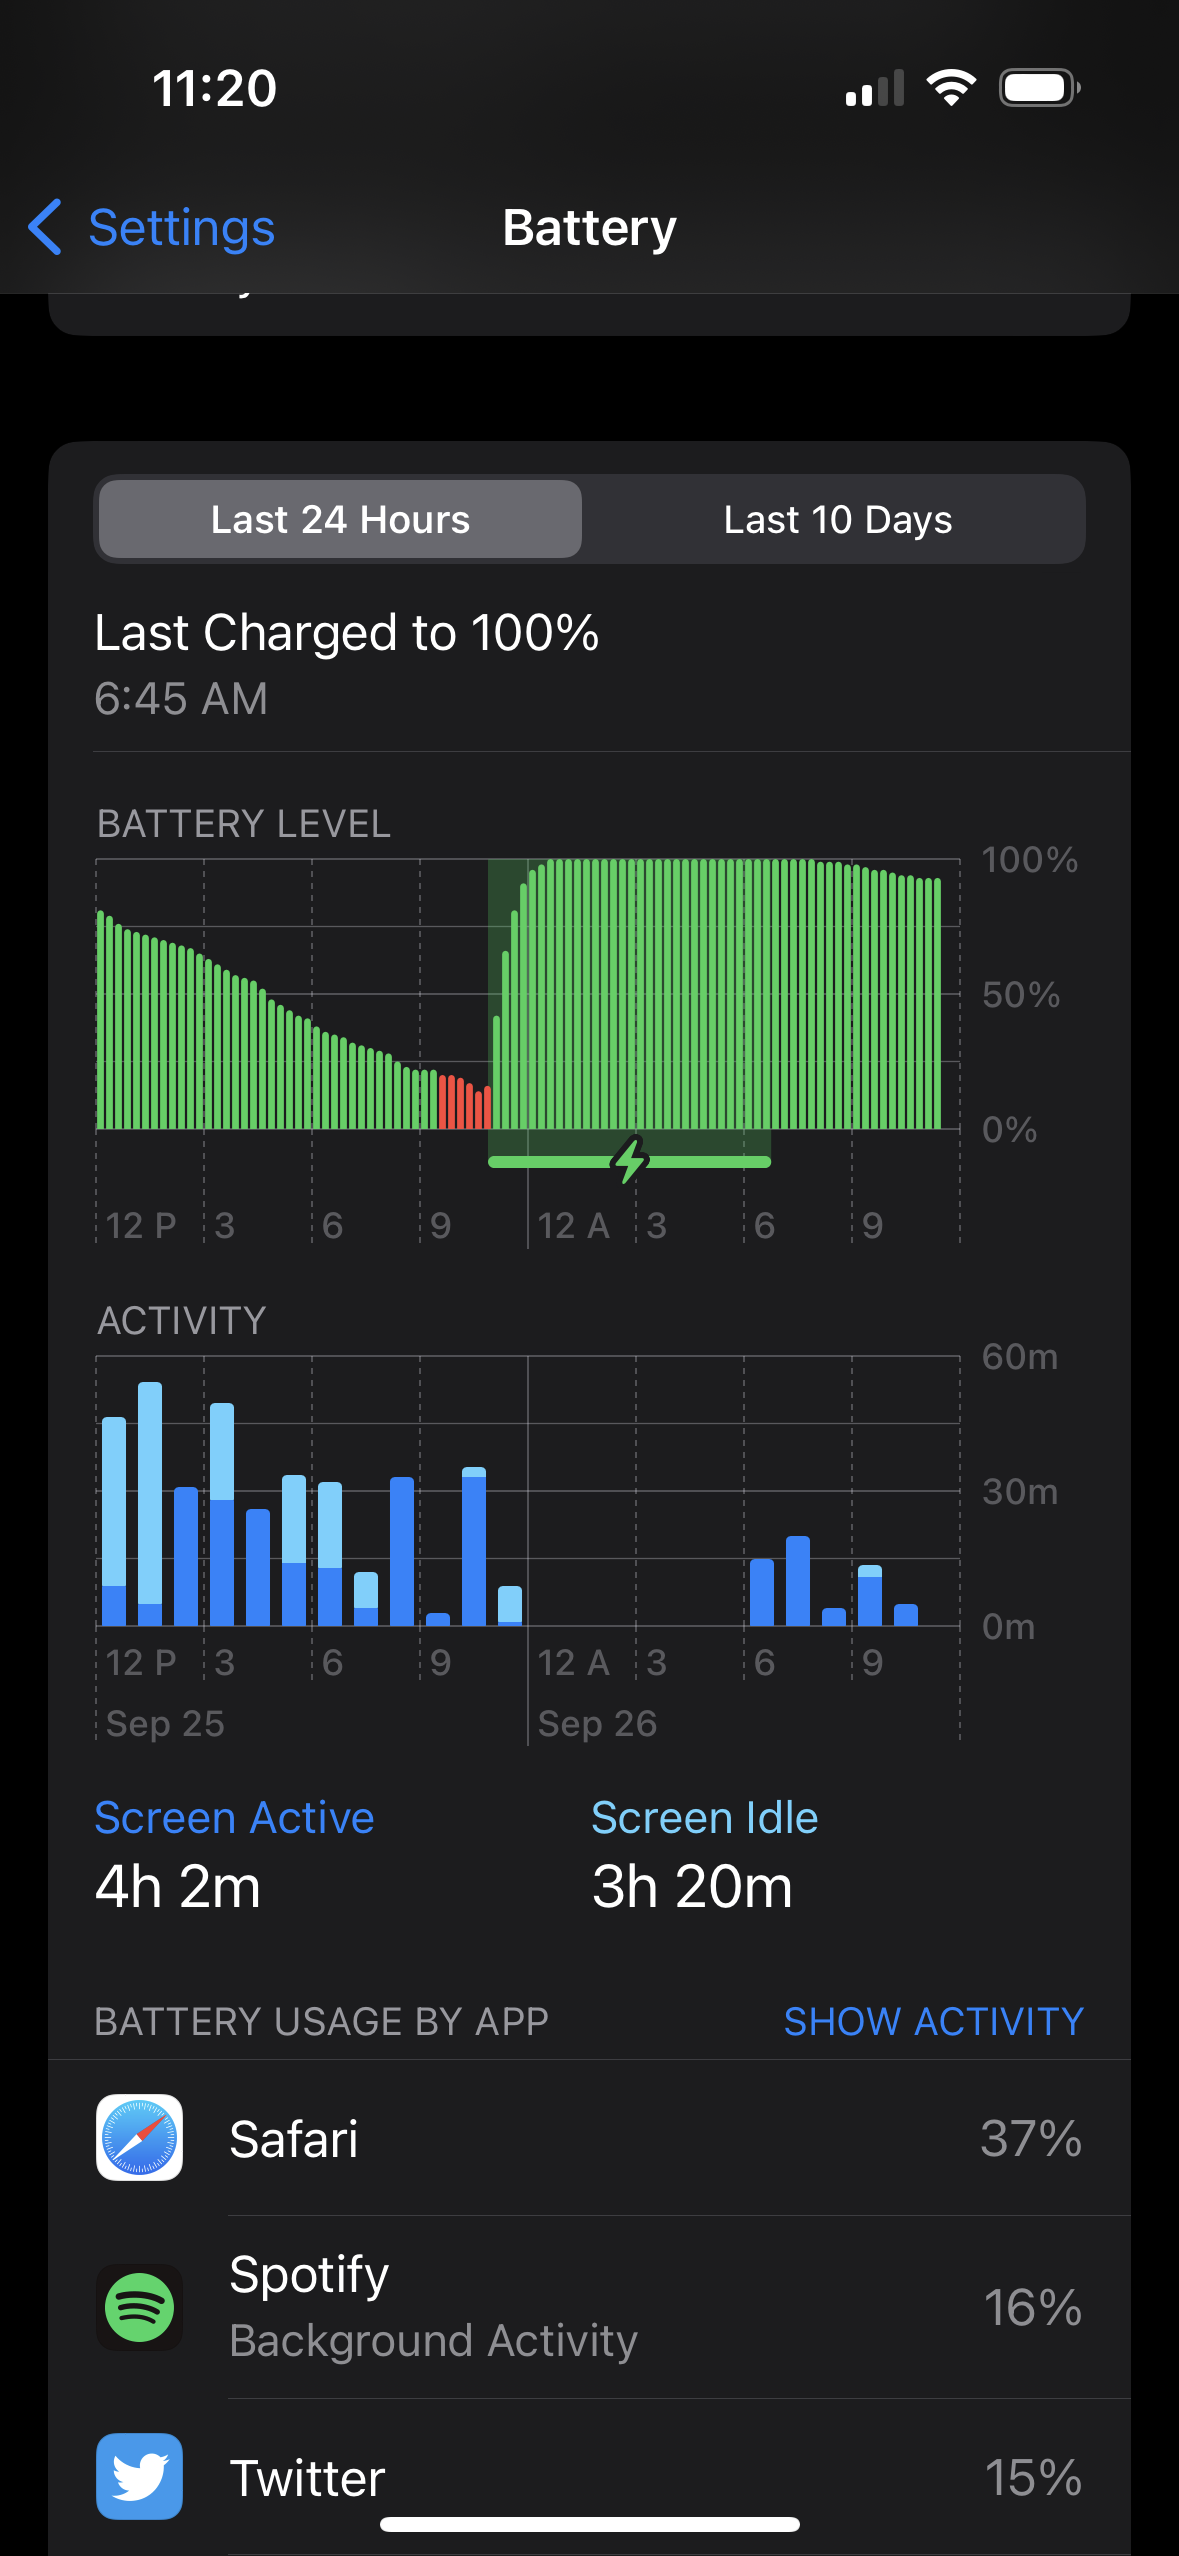
Task: Tap the battery status bar icon
Action: tap(1039, 88)
